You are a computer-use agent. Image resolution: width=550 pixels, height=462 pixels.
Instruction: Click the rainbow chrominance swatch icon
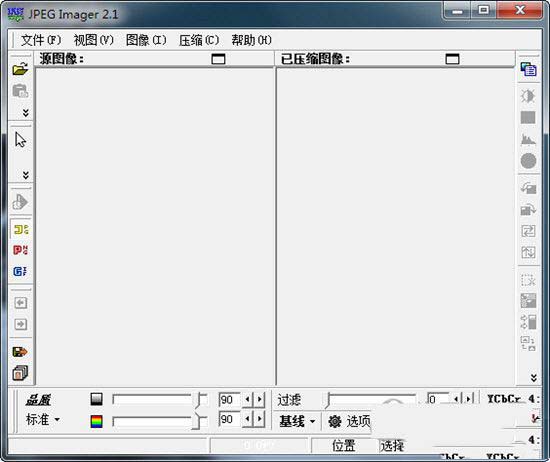point(96,421)
